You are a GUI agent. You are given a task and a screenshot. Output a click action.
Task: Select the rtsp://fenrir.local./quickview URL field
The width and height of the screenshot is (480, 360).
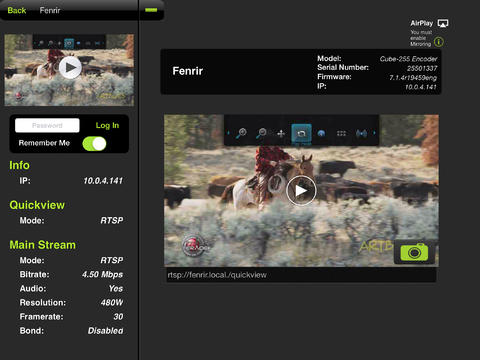[x=301, y=275]
